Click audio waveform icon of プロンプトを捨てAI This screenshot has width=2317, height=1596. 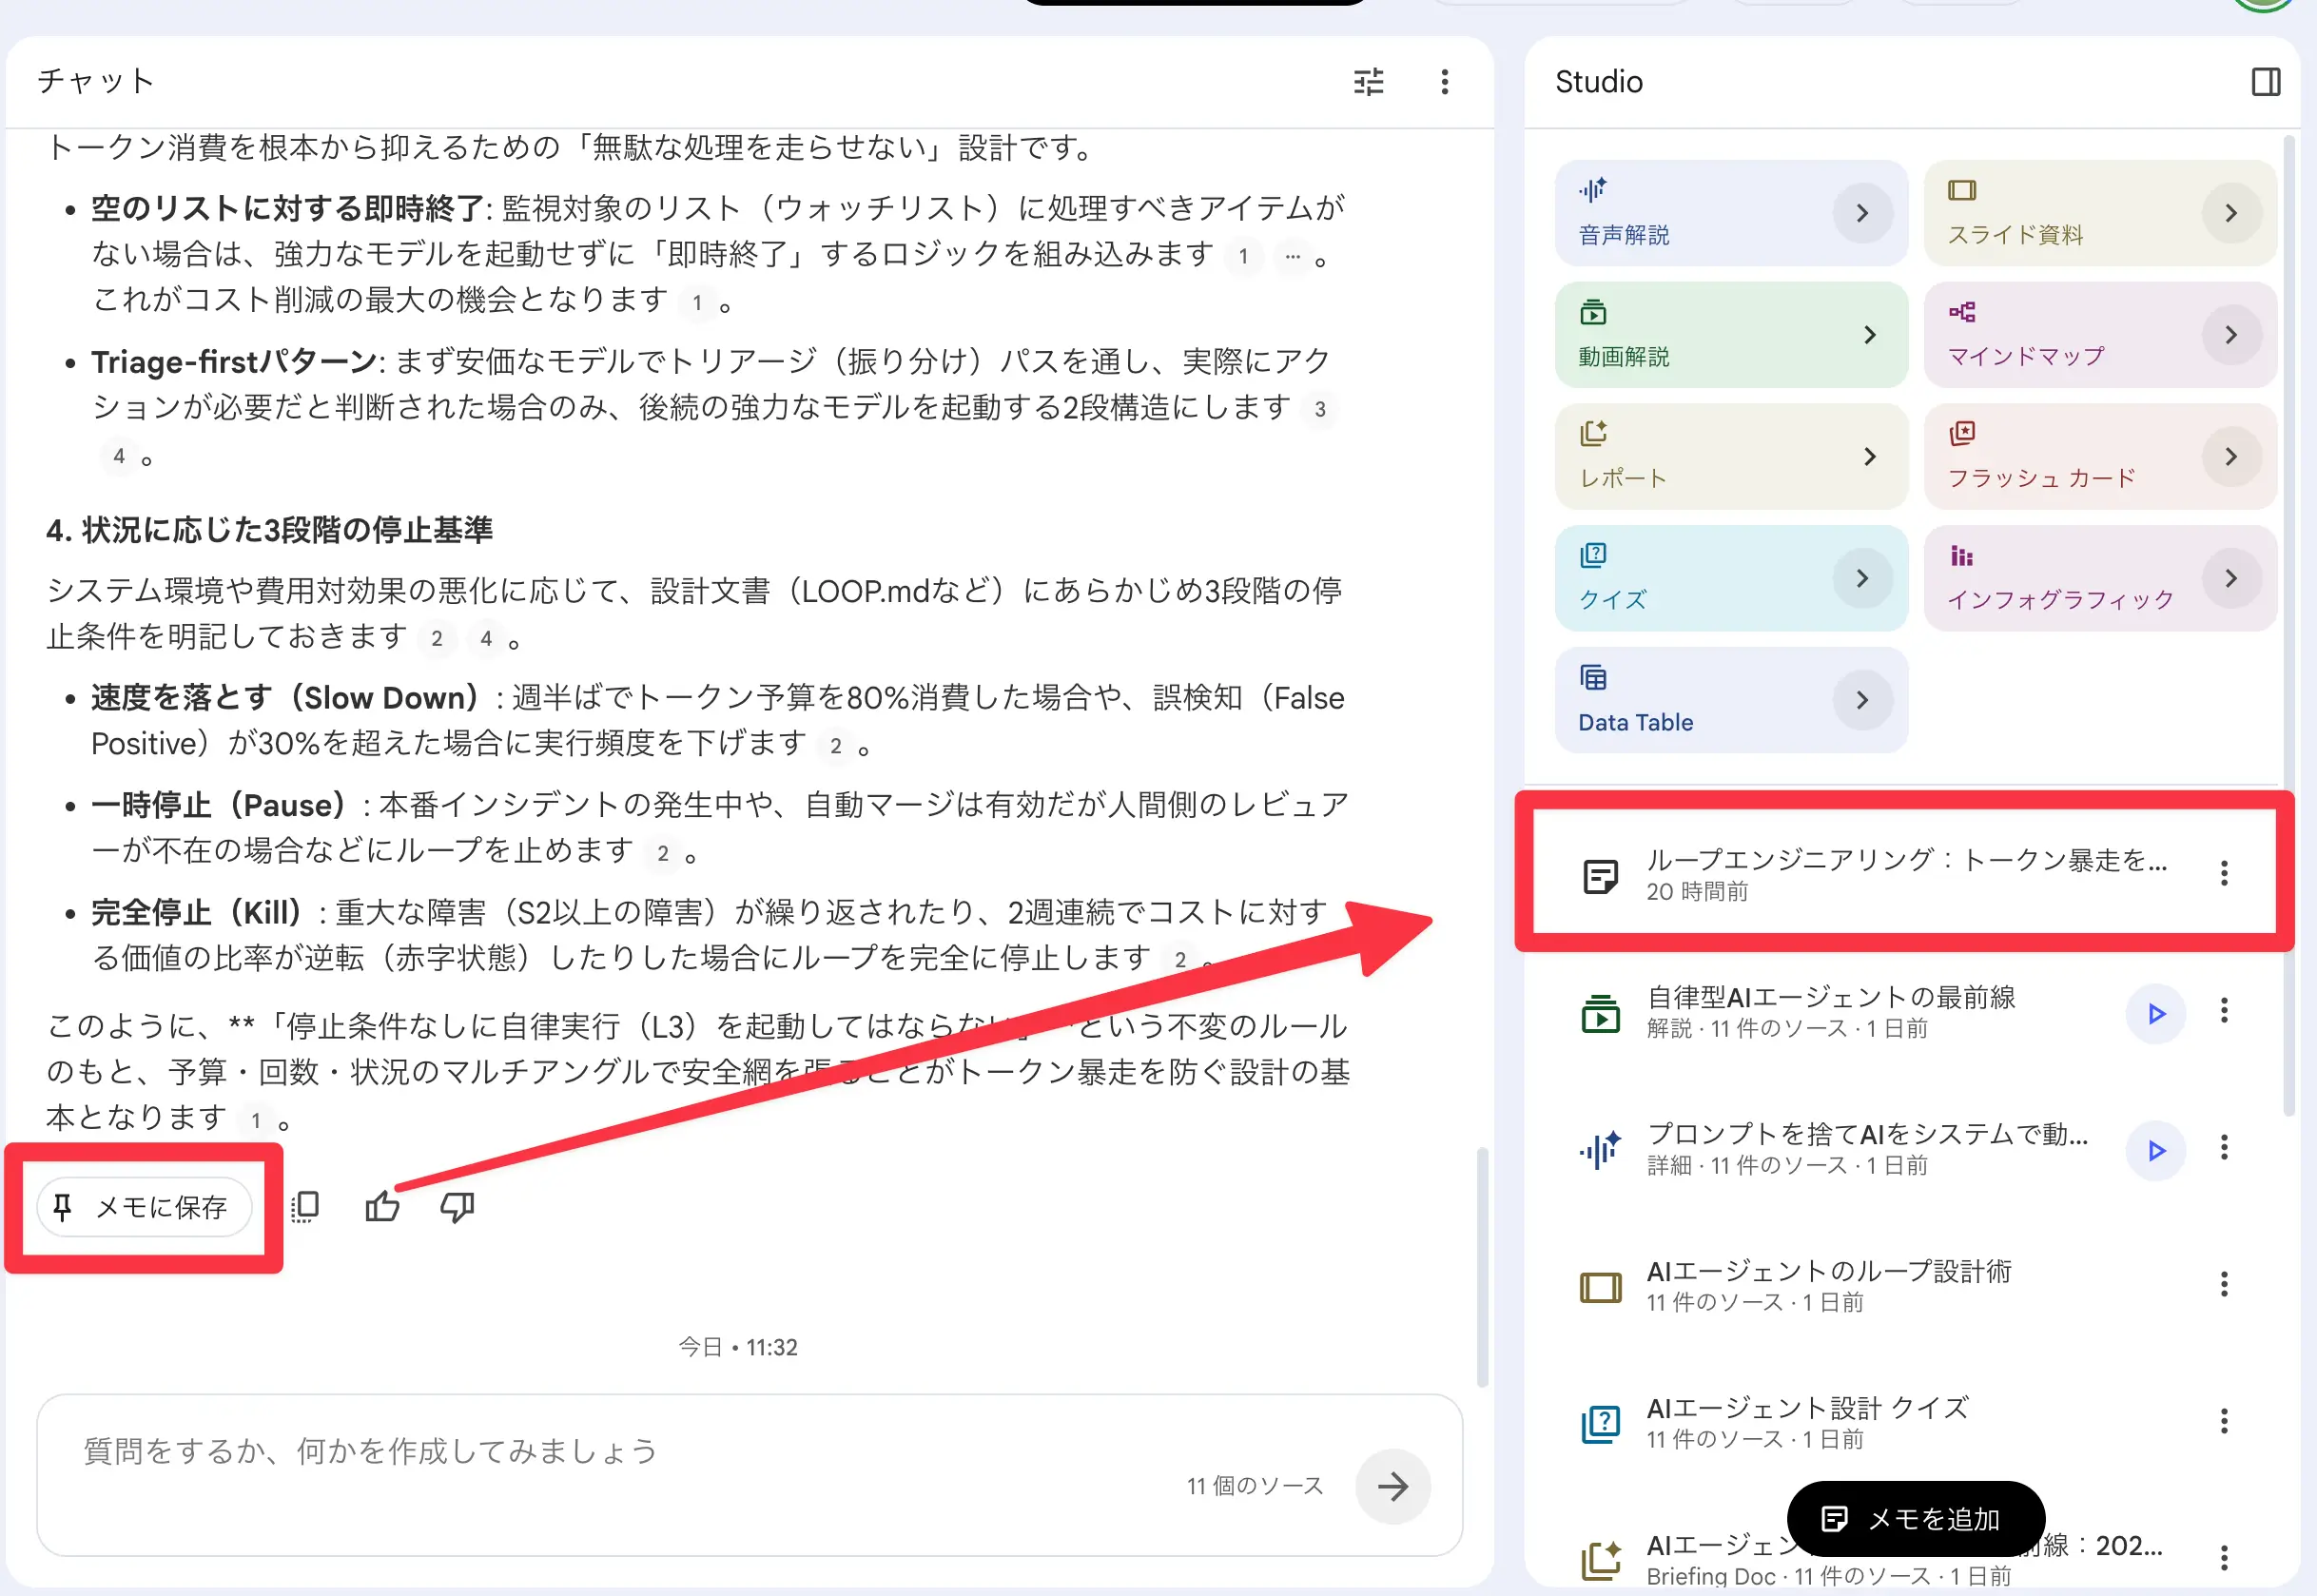click(1600, 1150)
